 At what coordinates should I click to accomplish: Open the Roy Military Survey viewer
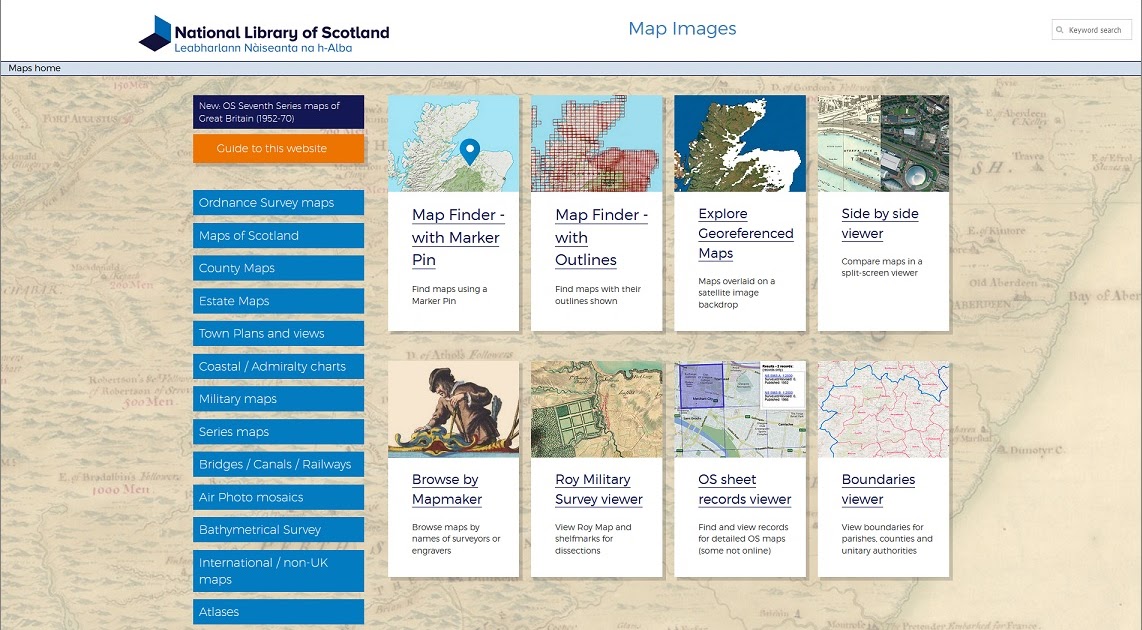pyautogui.click(x=597, y=489)
